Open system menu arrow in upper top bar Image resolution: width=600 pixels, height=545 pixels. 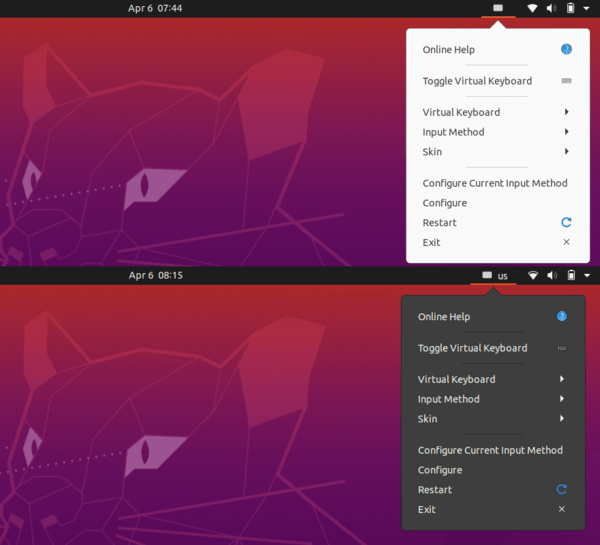click(586, 8)
